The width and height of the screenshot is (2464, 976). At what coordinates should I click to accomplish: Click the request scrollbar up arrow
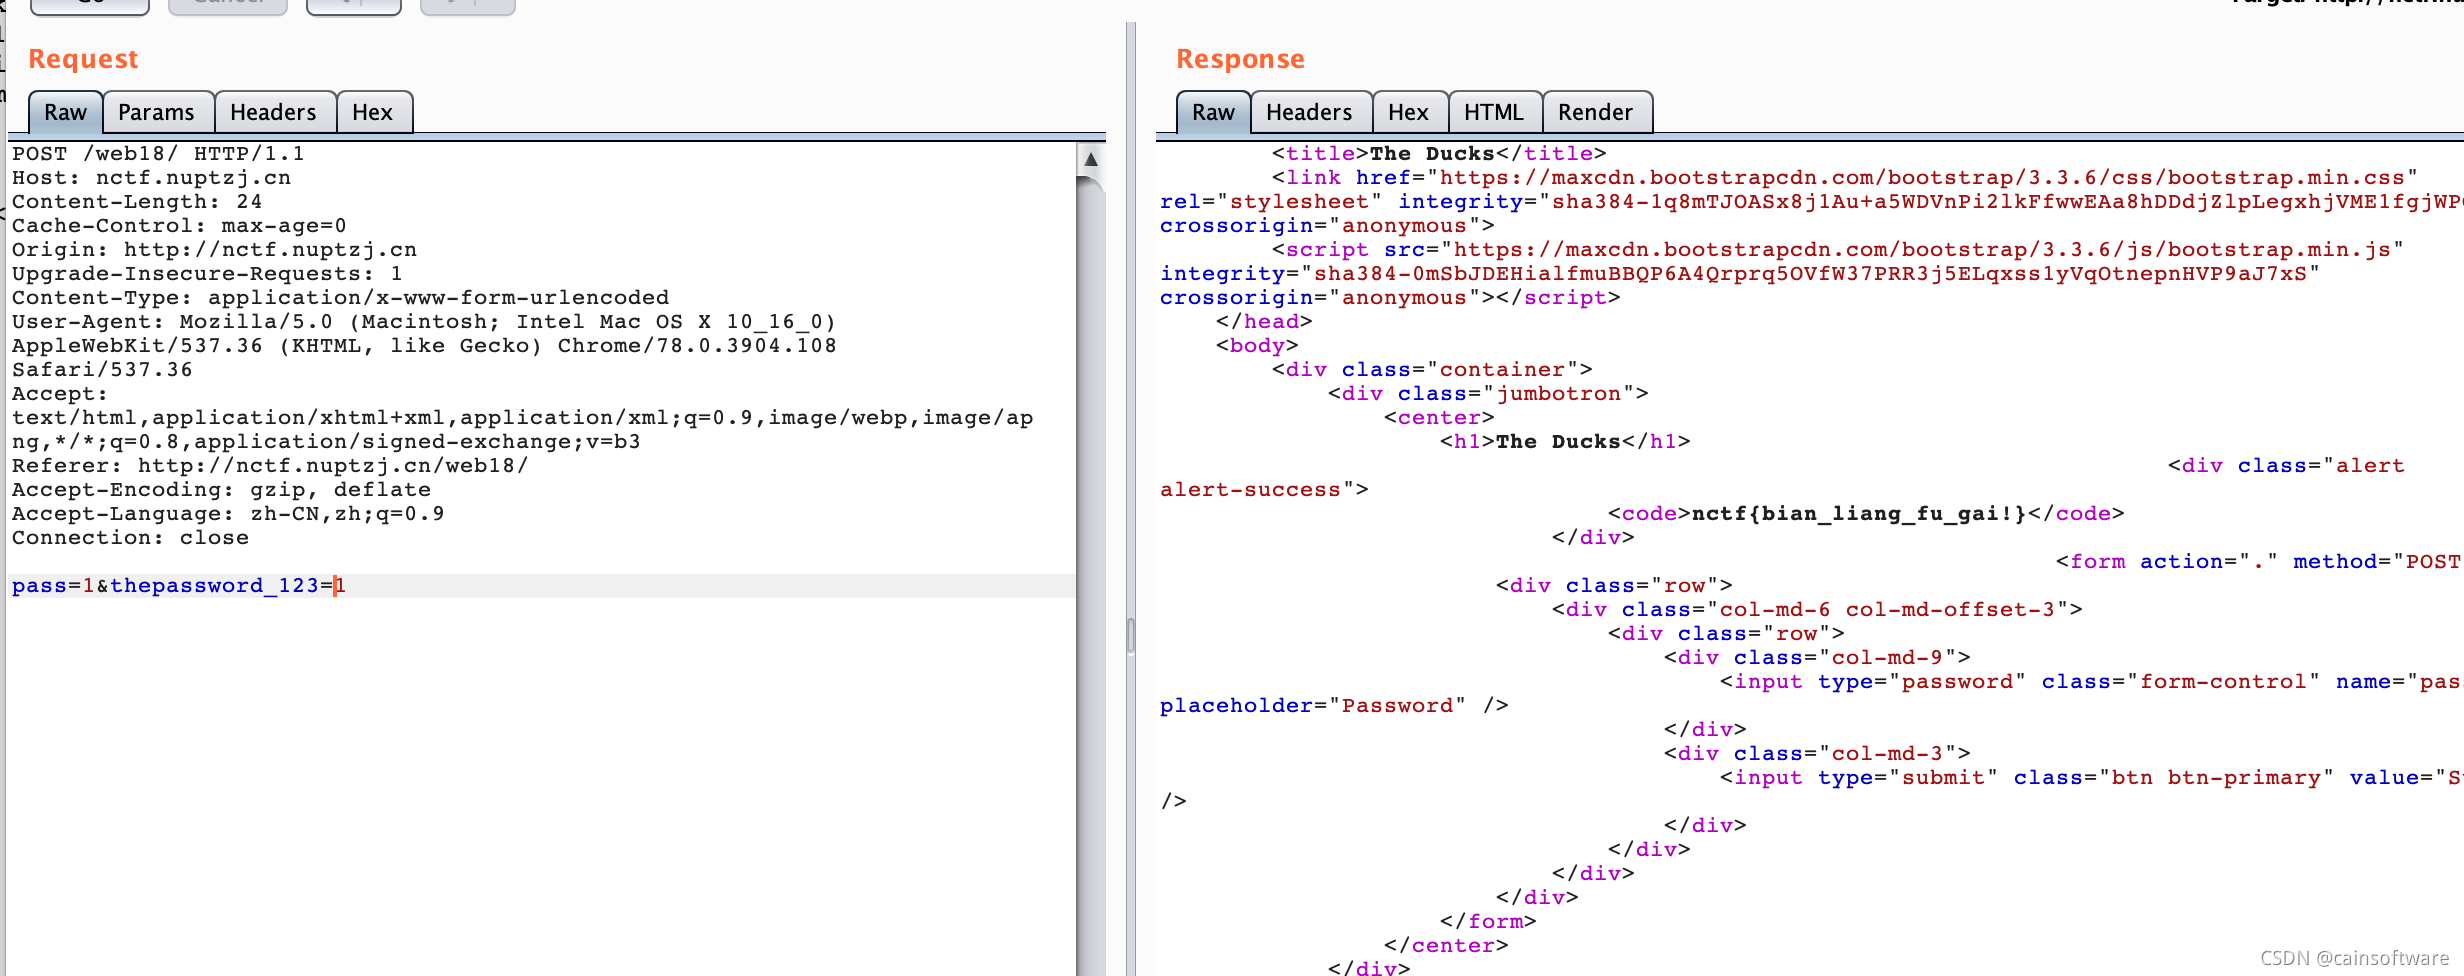1091,159
